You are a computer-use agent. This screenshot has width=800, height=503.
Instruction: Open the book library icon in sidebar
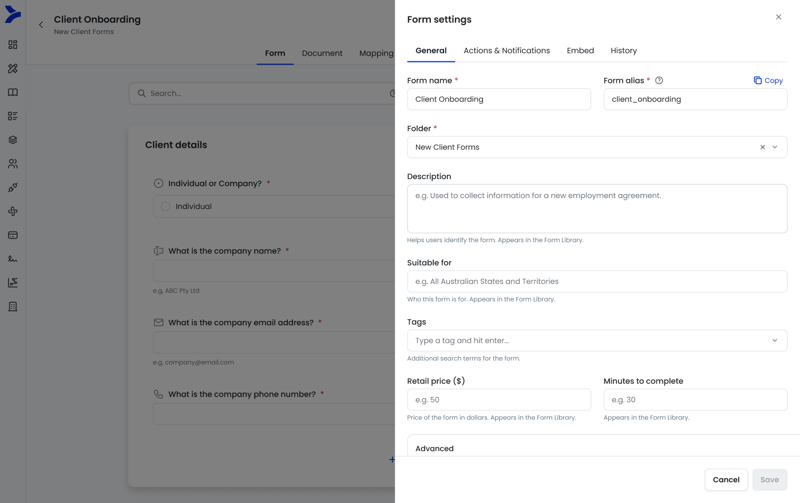(x=13, y=92)
